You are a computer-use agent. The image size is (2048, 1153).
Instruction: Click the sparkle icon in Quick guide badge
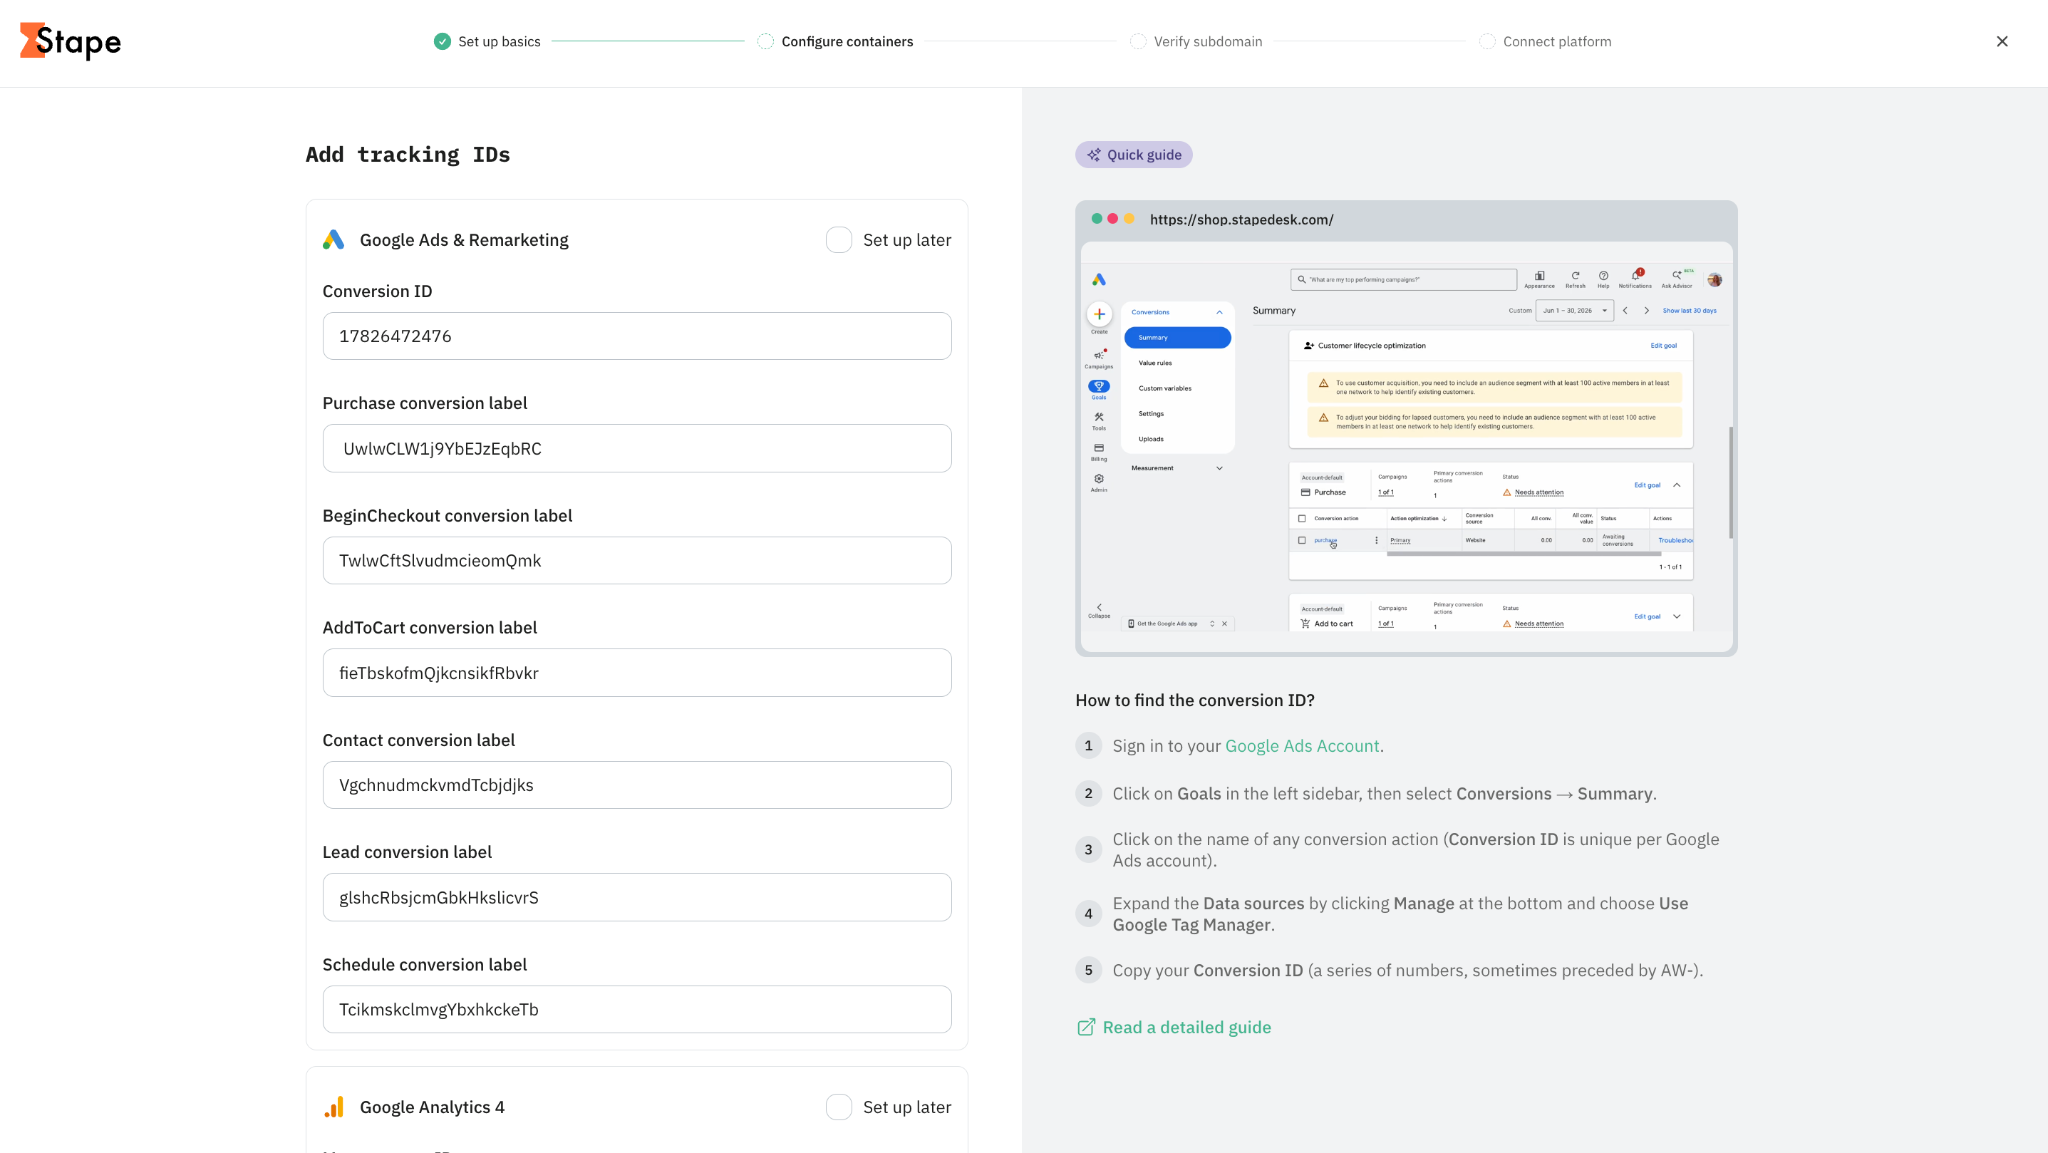pos(1094,155)
